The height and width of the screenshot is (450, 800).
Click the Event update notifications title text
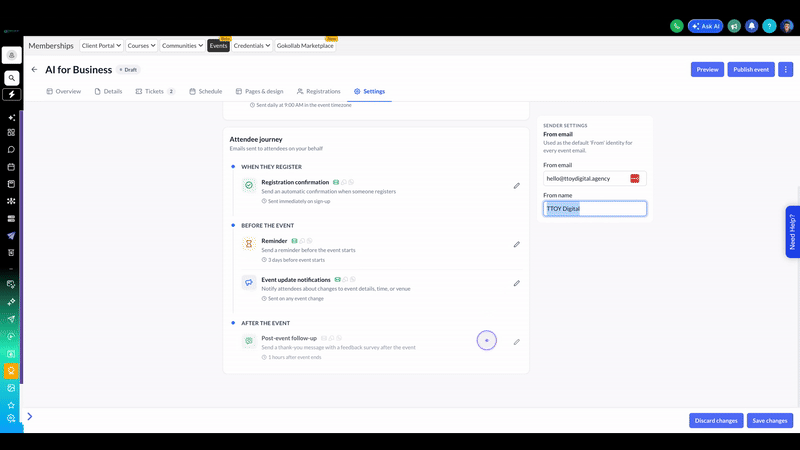296,280
